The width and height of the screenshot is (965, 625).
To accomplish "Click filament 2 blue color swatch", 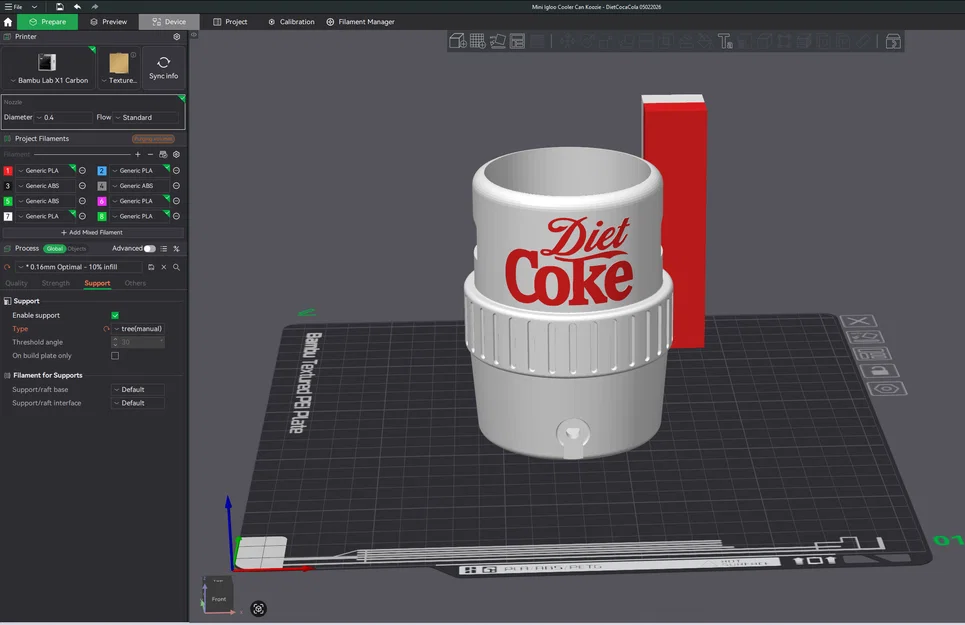I will point(102,170).
